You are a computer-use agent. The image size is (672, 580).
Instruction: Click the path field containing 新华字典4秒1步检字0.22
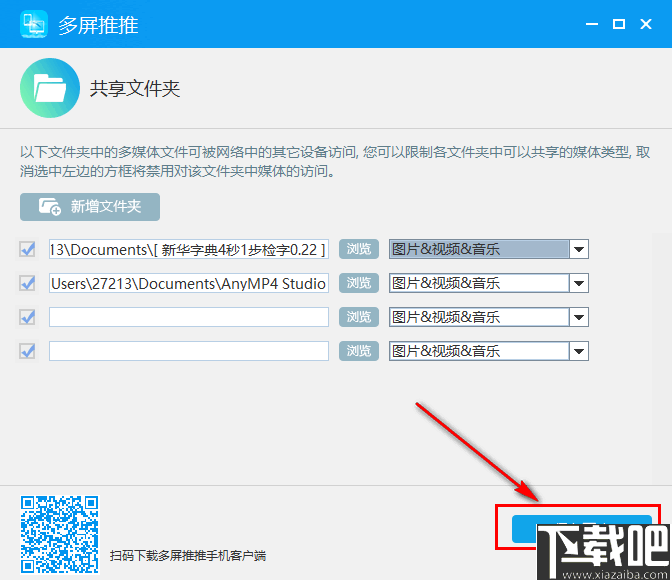point(189,249)
